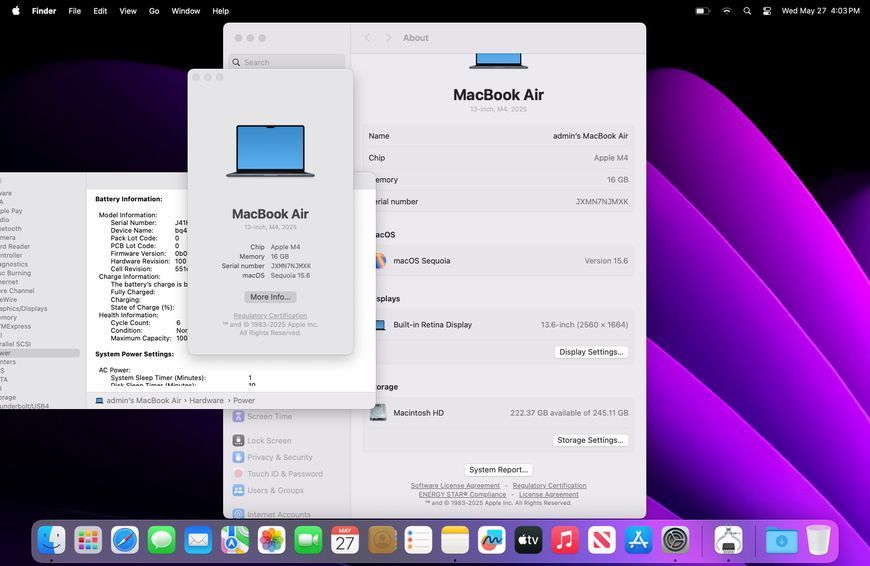Open the ENERGY STAR Compliance link

[x=462, y=494]
